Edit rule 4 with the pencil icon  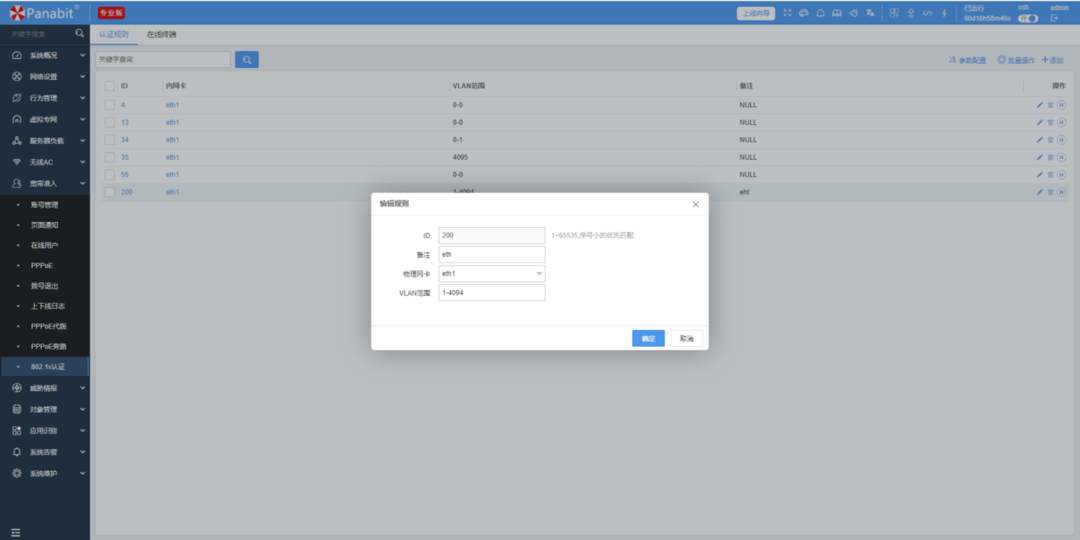pos(1040,105)
